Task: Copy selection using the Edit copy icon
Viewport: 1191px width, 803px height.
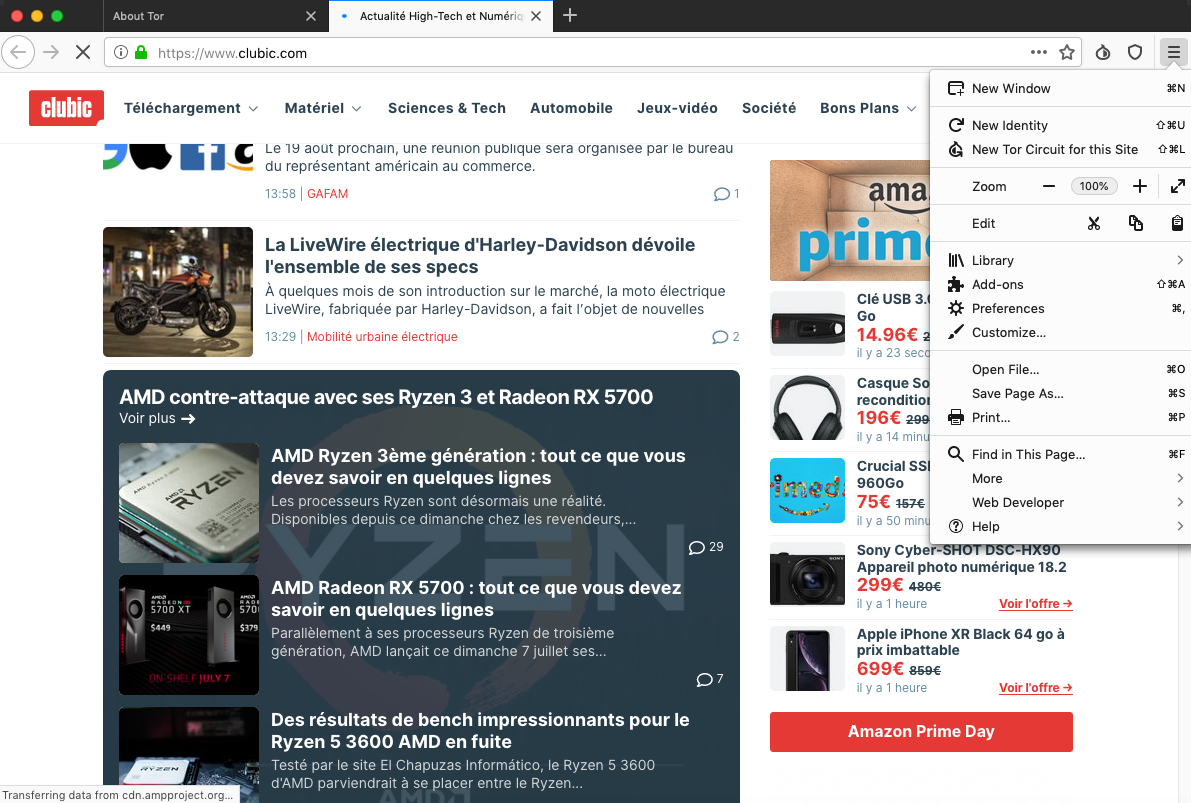Action: (1136, 223)
